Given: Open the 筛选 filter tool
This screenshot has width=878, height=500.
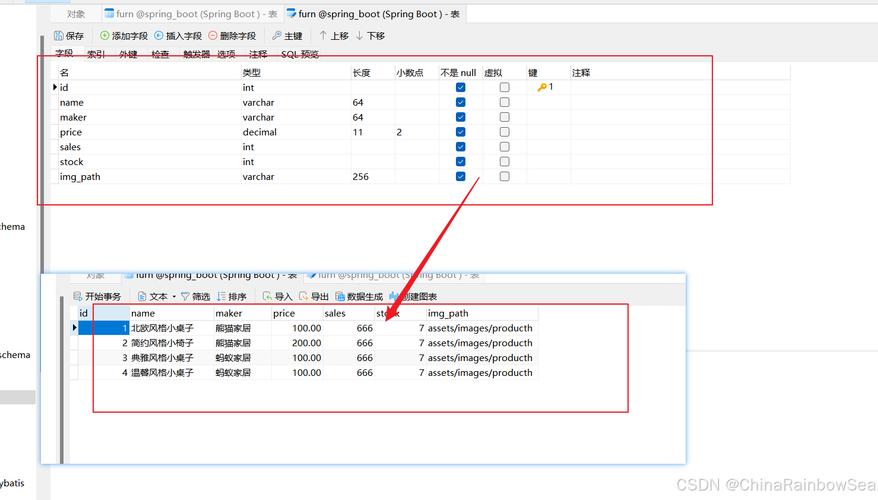Looking at the screenshot, I should tap(195, 297).
